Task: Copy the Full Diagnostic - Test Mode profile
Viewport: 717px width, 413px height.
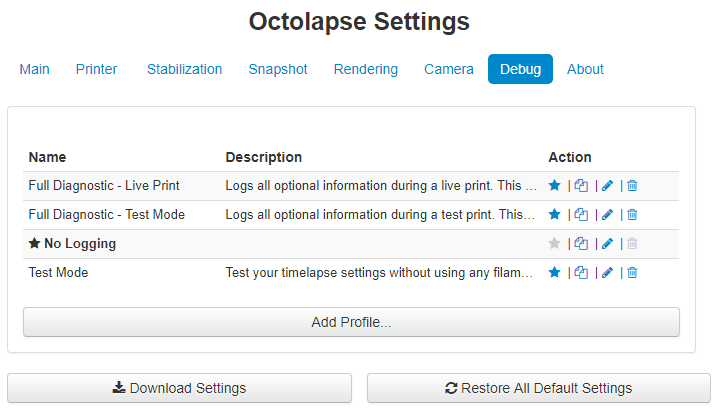Action: point(581,215)
